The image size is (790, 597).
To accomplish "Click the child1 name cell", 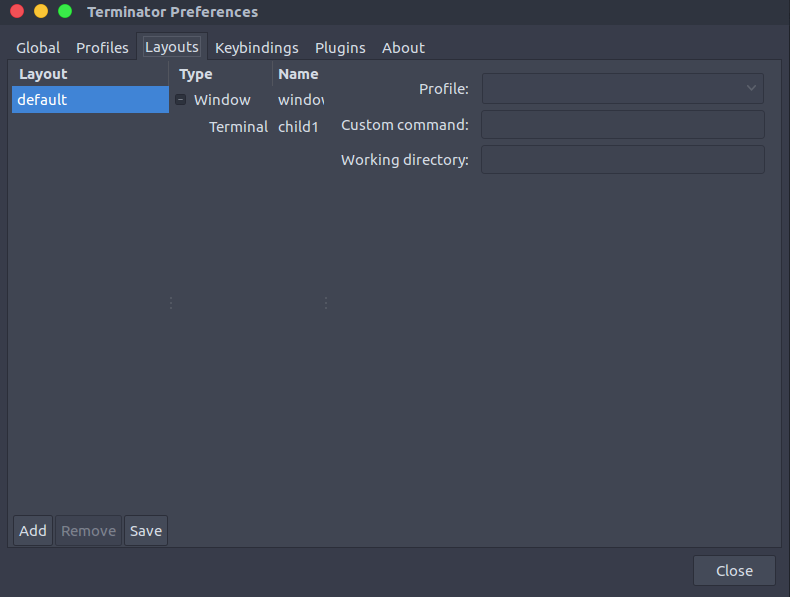I will click(298, 126).
